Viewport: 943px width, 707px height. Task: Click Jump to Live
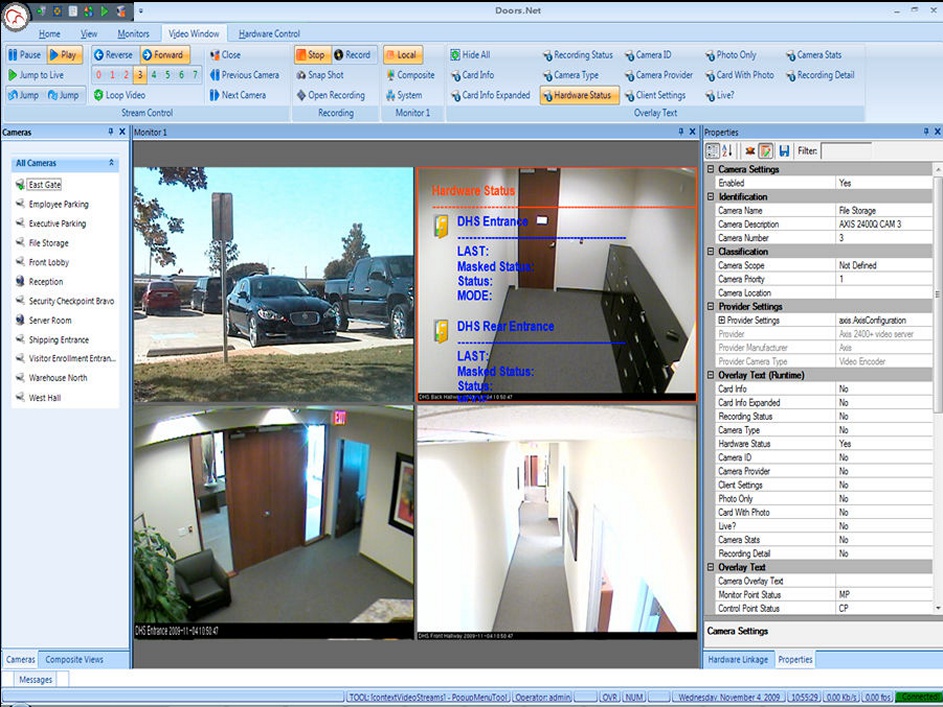(36, 75)
